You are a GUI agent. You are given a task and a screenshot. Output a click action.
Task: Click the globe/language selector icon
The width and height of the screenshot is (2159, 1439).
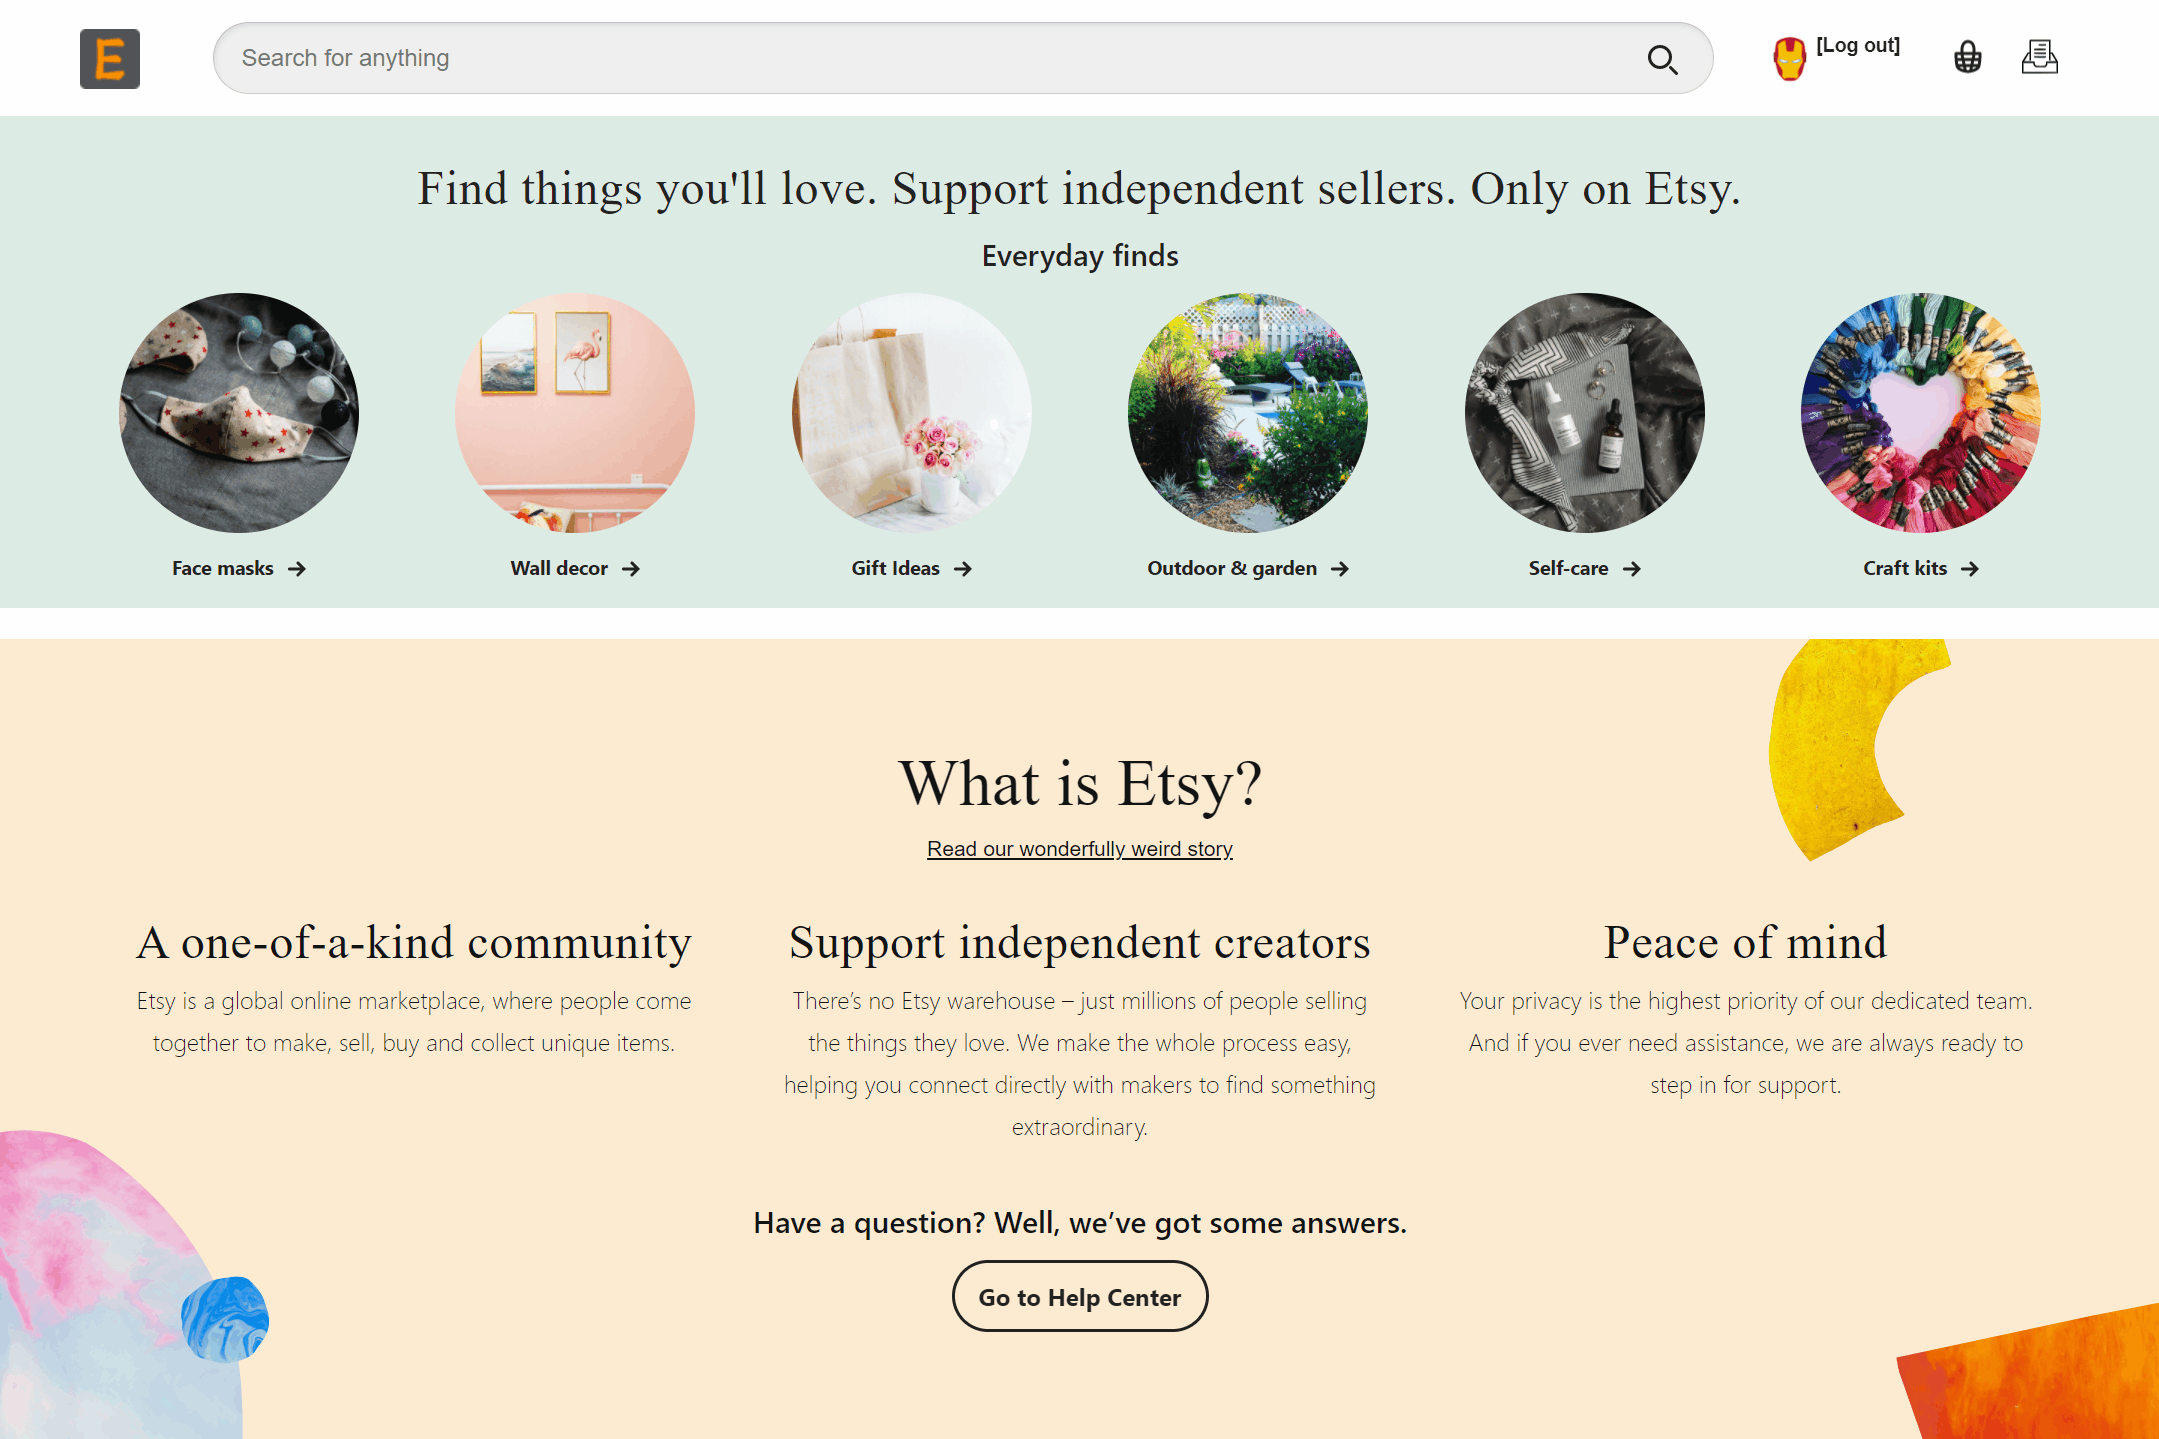1966,58
